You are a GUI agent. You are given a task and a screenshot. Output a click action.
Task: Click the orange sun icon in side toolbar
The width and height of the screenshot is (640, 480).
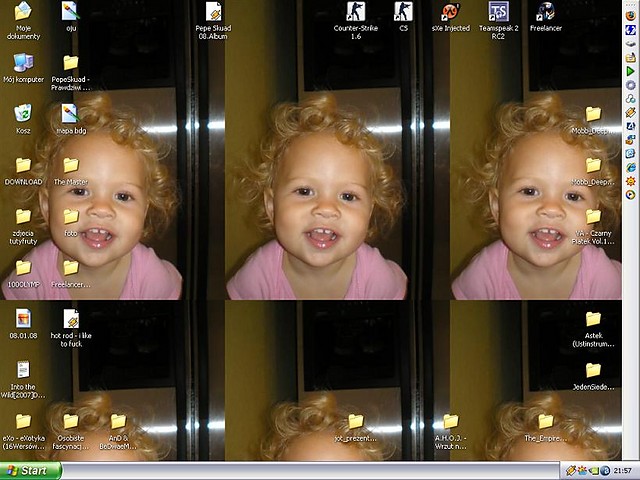click(631, 181)
